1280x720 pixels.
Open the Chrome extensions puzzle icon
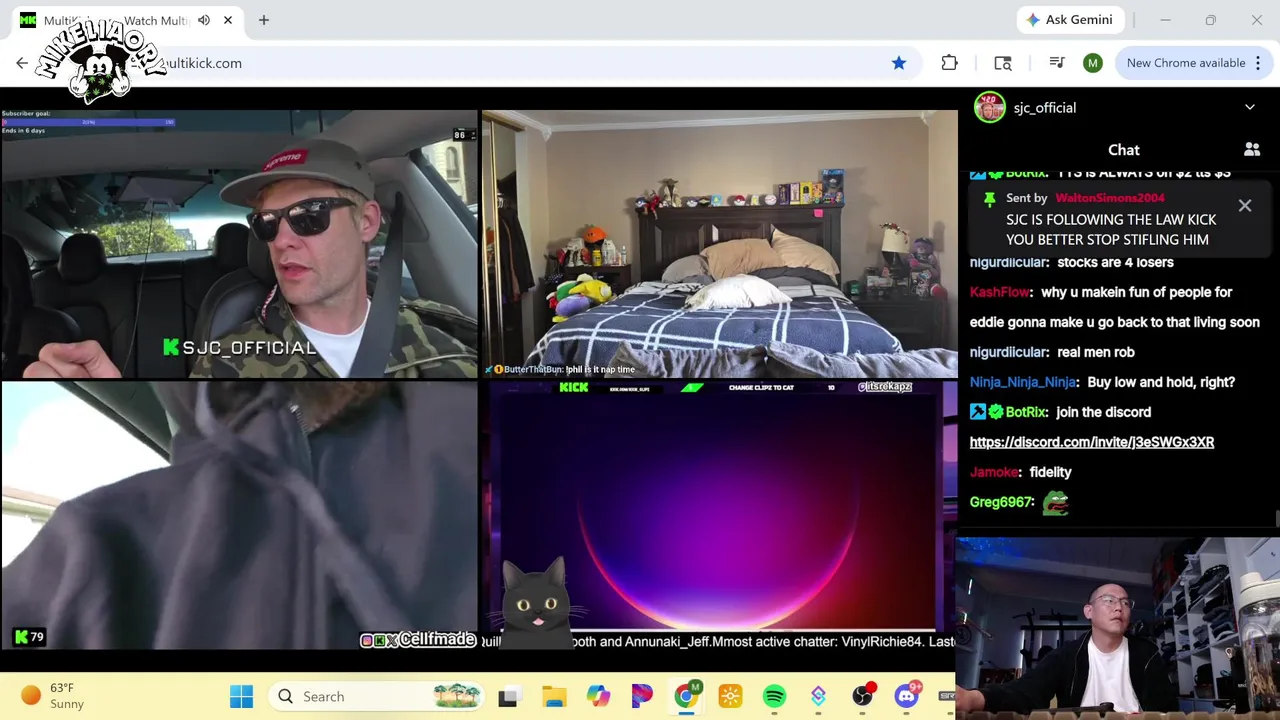click(949, 63)
